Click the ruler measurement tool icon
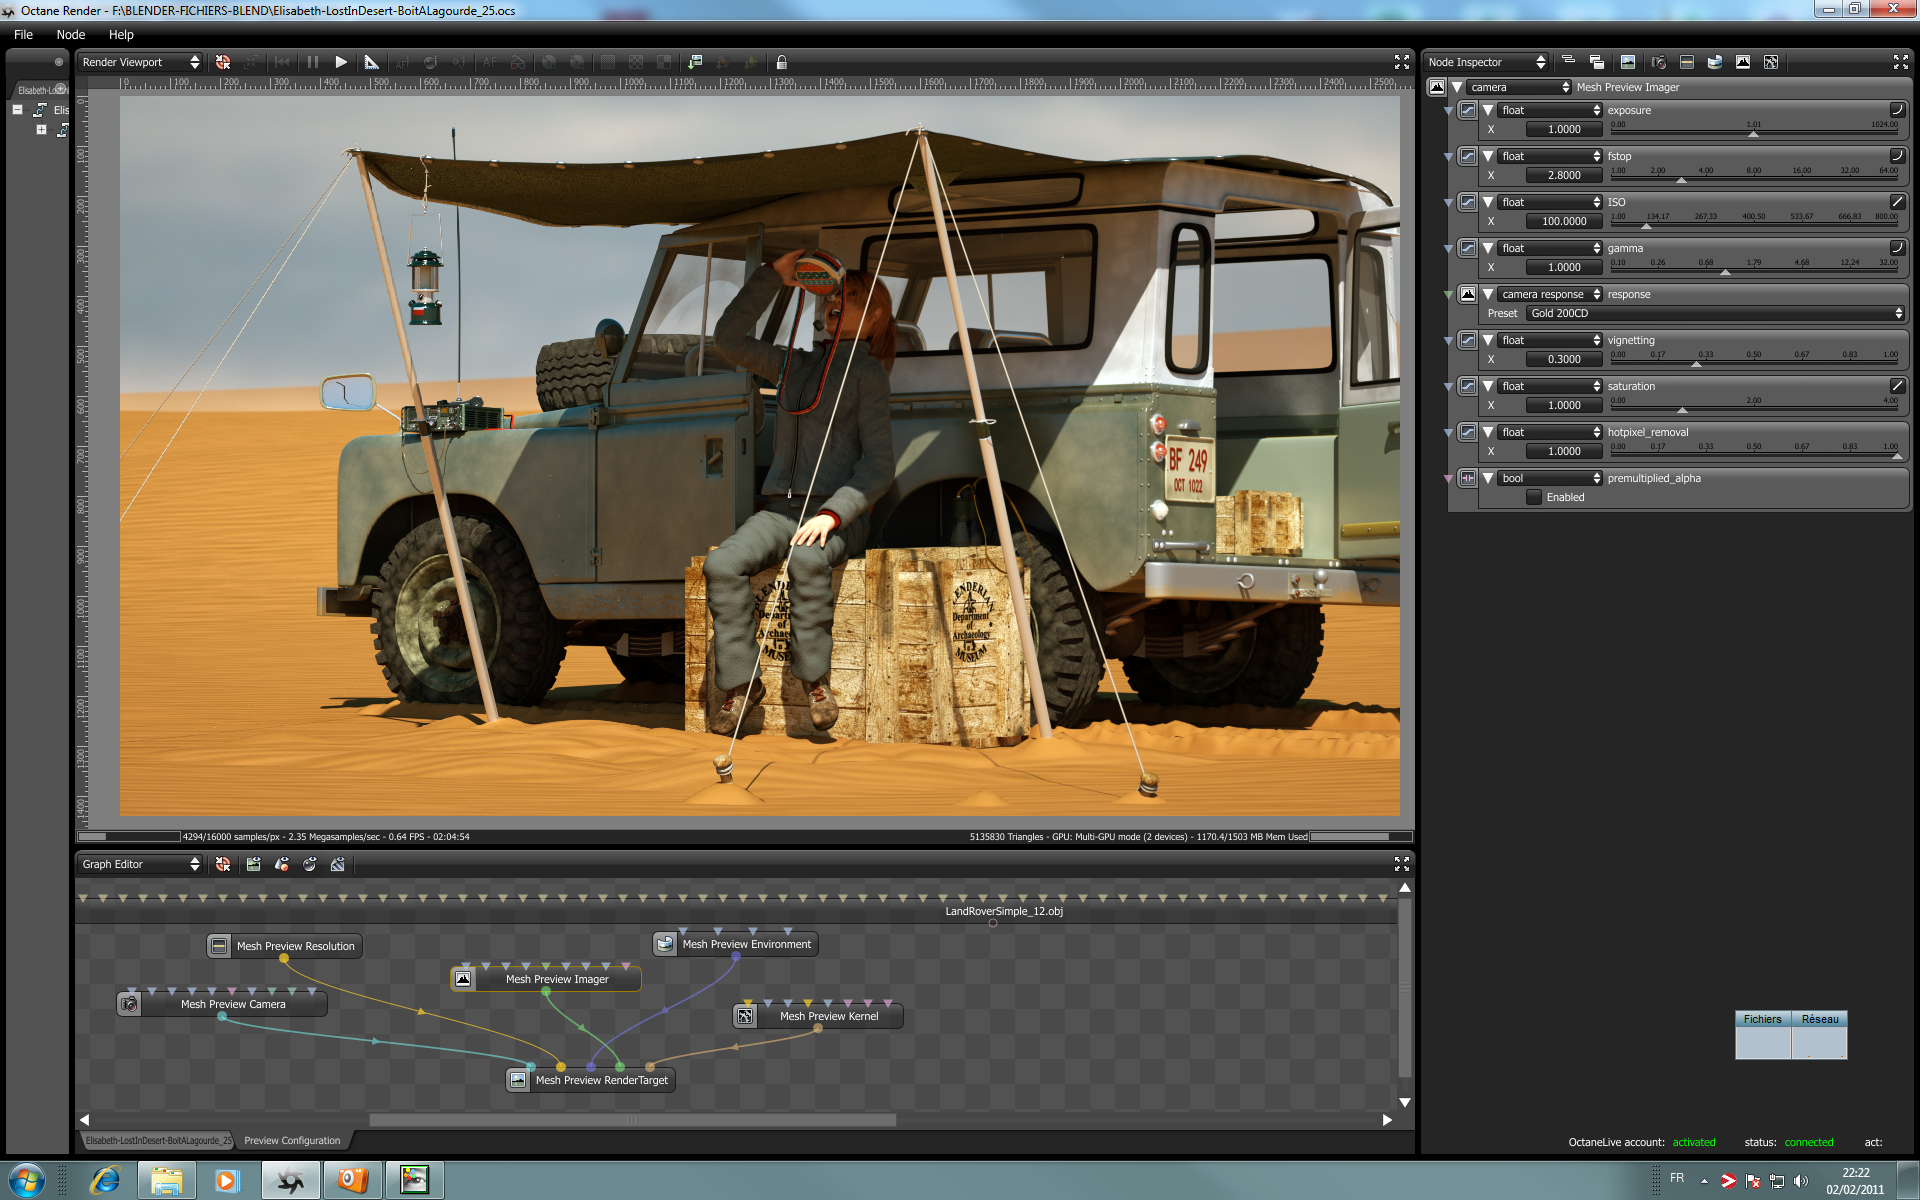 pos(371,62)
